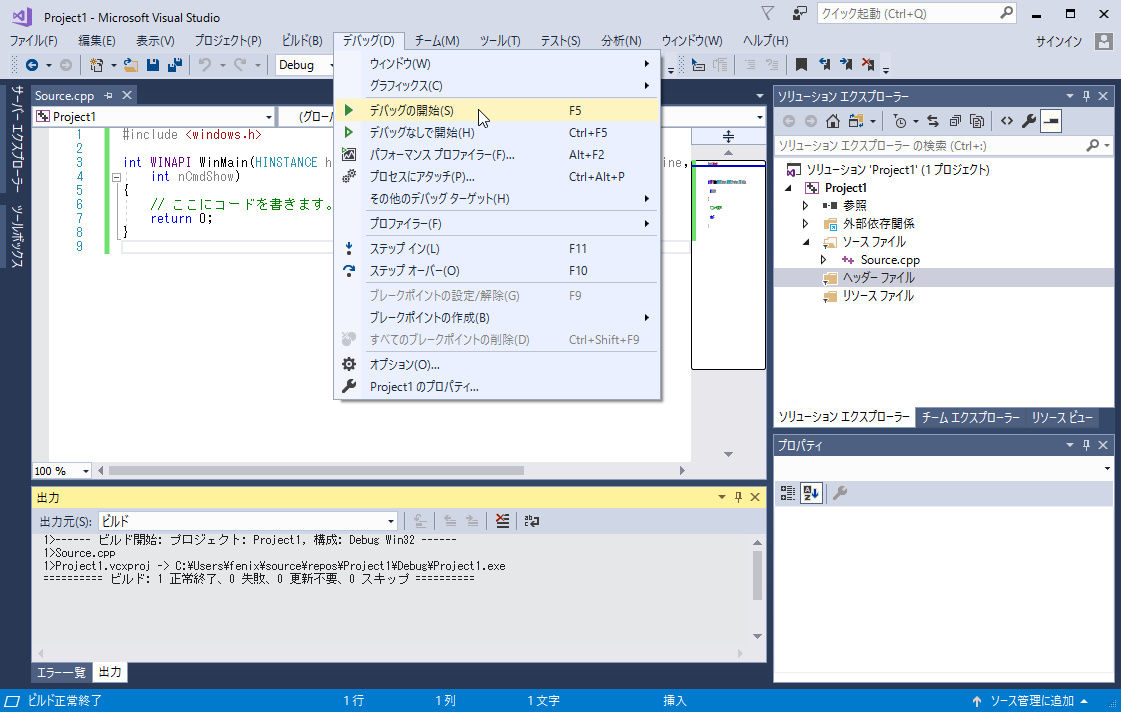The width and height of the screenshot is (1121, 712).
Task: Click the feedback person icon in the title bar
Action: [x=799, y=13]
